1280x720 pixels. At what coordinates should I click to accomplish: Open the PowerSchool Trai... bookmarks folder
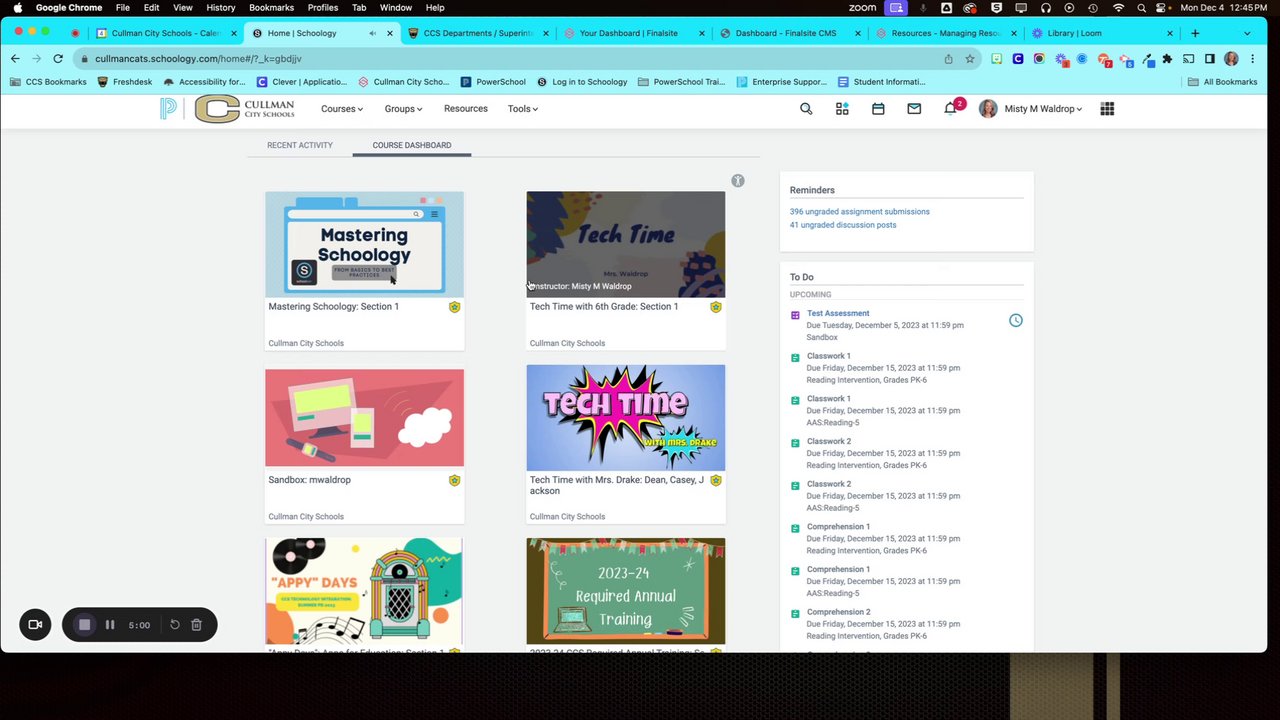coord(681,82)
